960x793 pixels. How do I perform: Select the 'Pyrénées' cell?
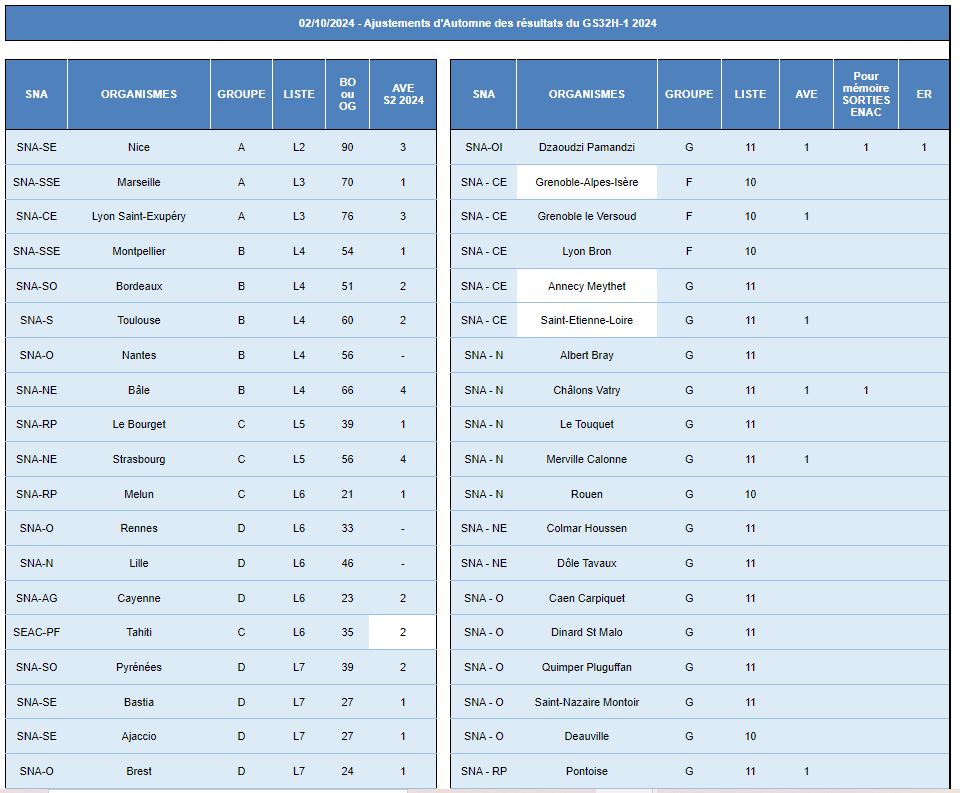tap(139, 667)
